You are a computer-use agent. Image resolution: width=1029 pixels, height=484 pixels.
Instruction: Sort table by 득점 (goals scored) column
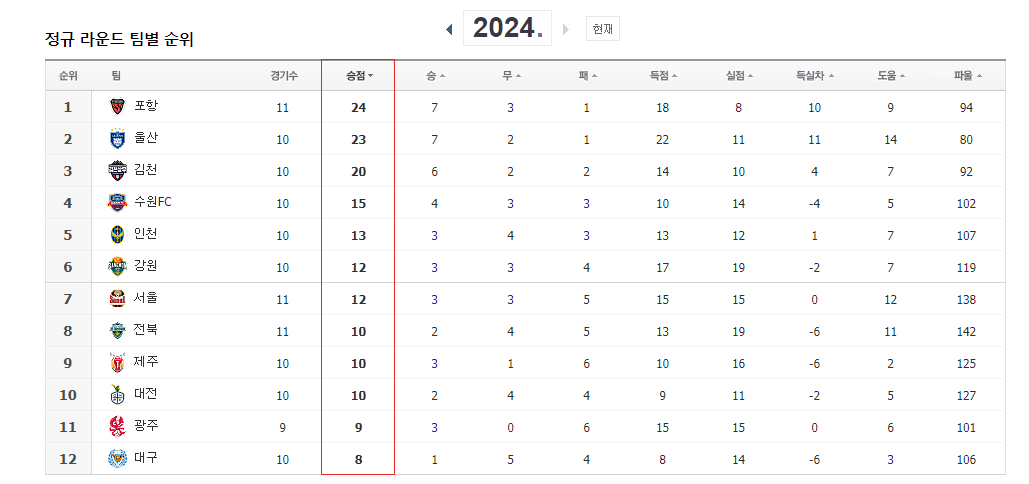coord(663,76)
